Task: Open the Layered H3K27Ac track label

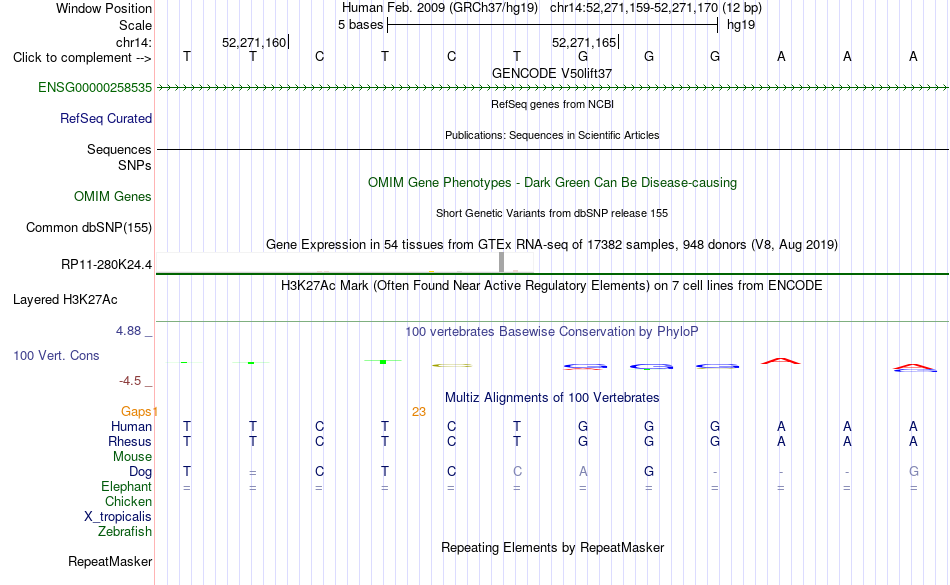Action: (65, 300)
